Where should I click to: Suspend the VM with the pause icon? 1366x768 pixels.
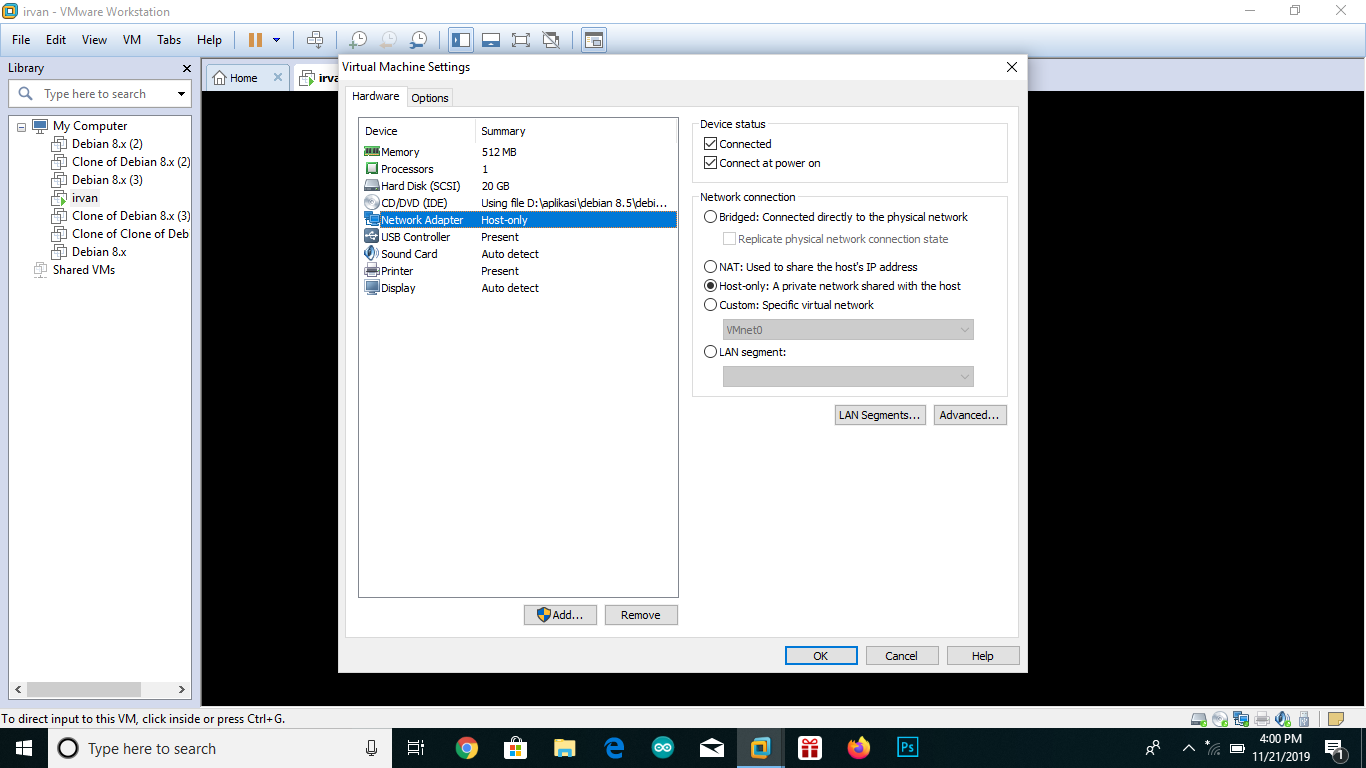click(255, 40)
